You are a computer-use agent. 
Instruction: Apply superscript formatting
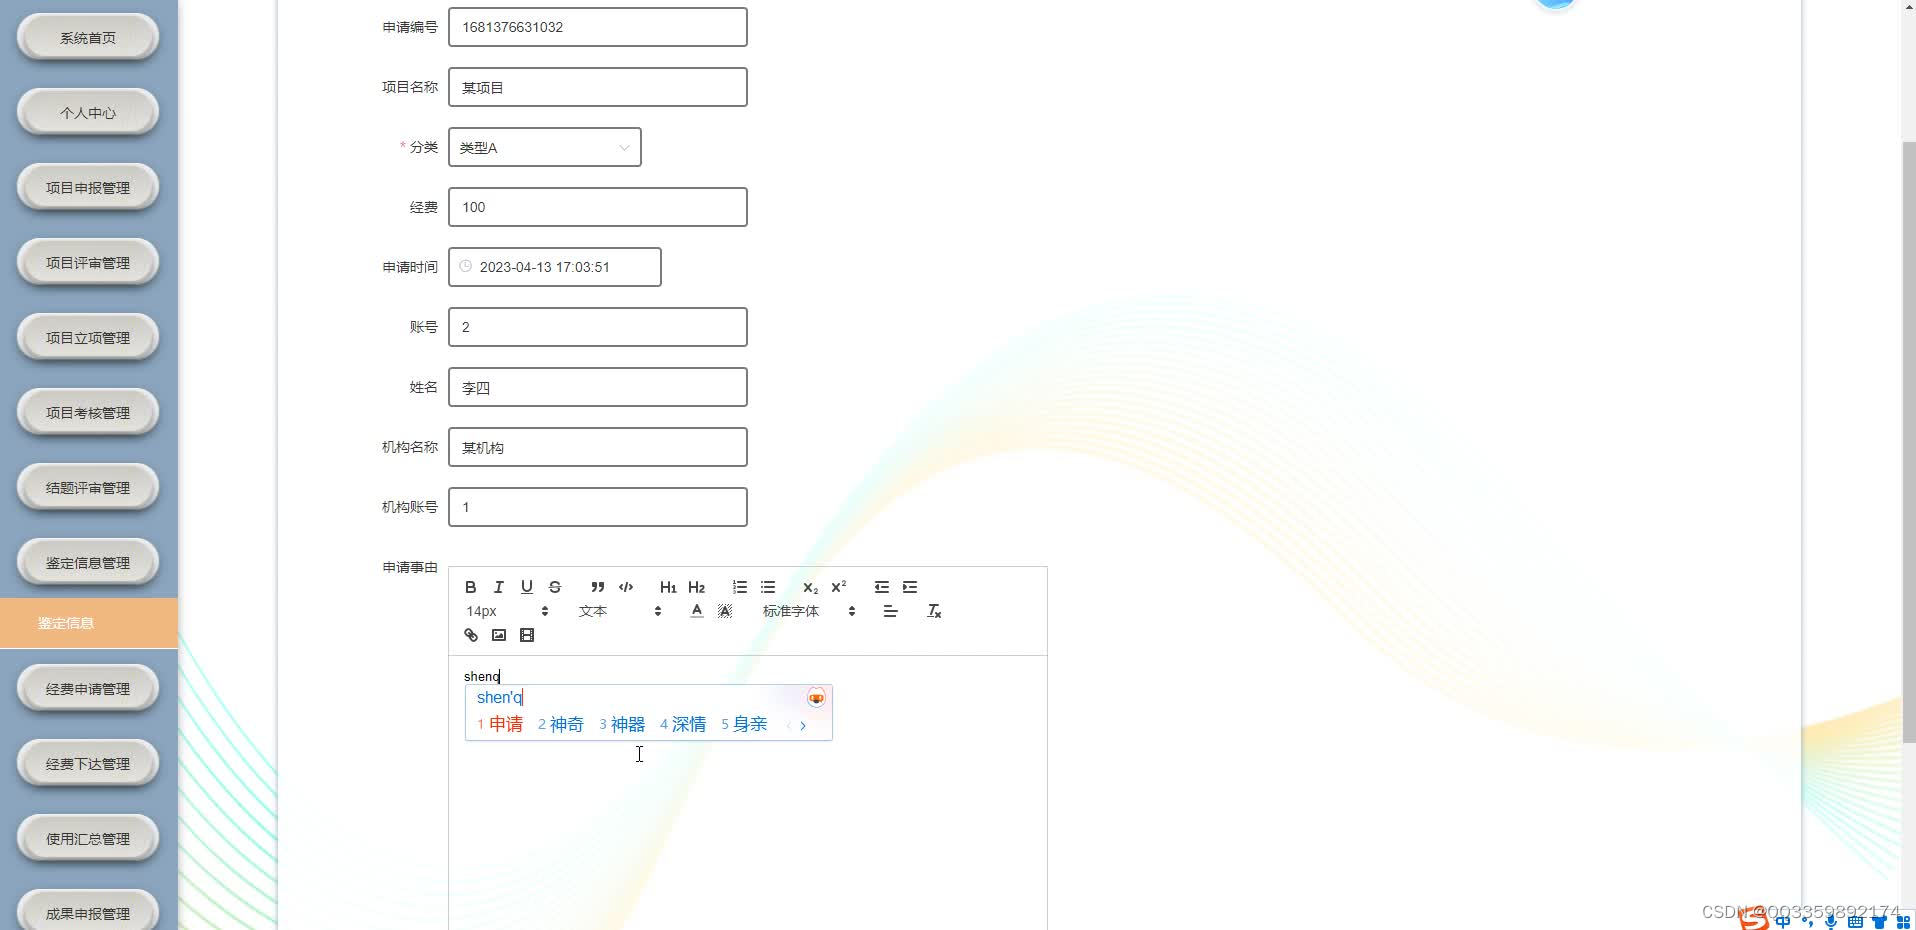(x=838, y=587)
